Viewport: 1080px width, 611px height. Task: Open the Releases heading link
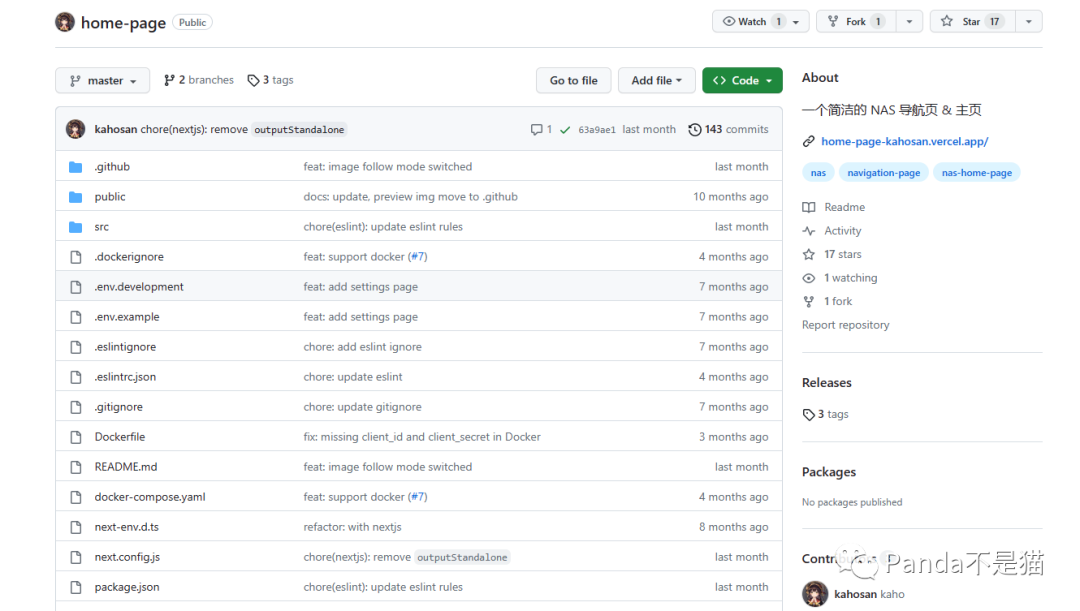tap(827, 382)
